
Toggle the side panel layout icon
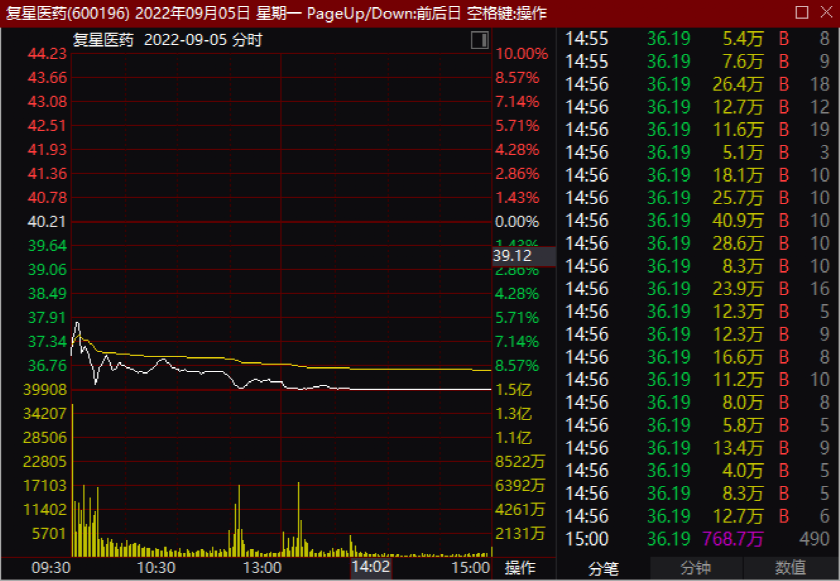[x=479, y=40]
